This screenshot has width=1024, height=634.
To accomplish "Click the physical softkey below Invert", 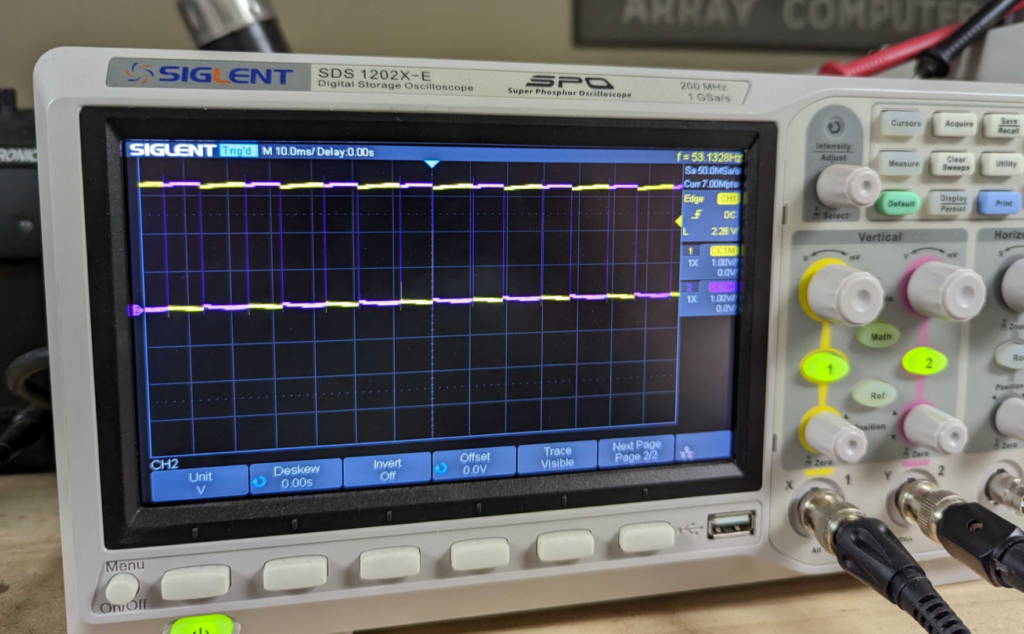I will tap(389, 563).
